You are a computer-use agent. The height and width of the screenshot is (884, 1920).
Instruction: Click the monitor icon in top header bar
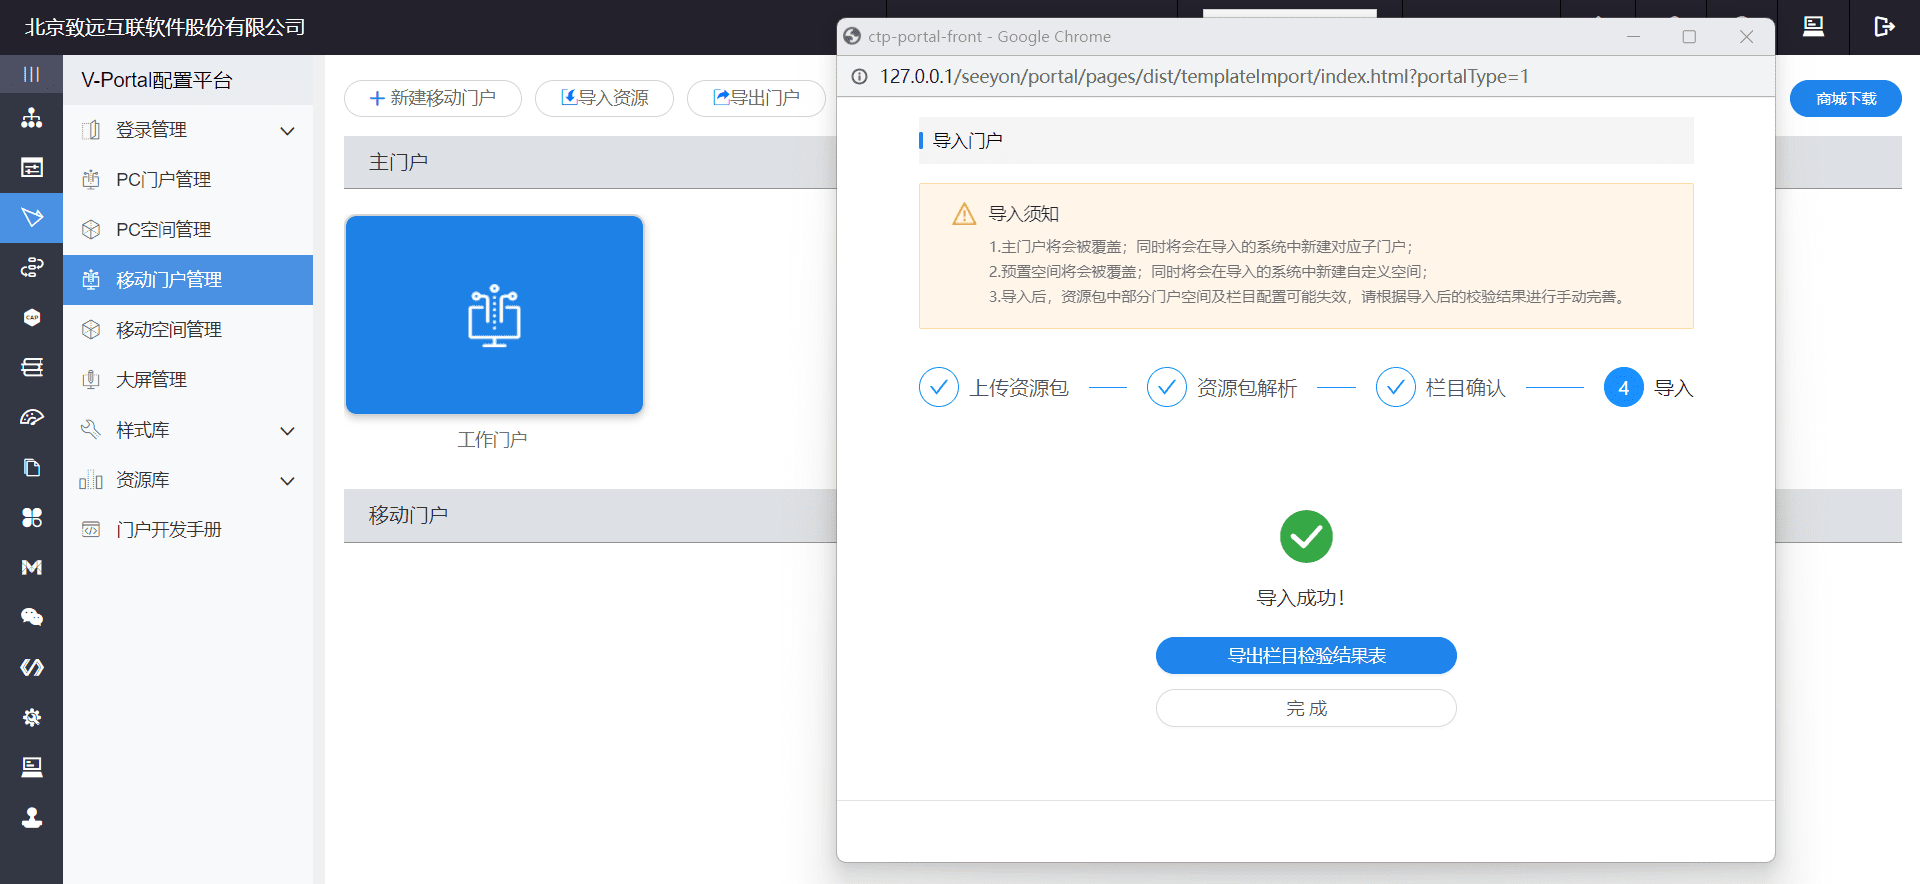(1813, 27)
